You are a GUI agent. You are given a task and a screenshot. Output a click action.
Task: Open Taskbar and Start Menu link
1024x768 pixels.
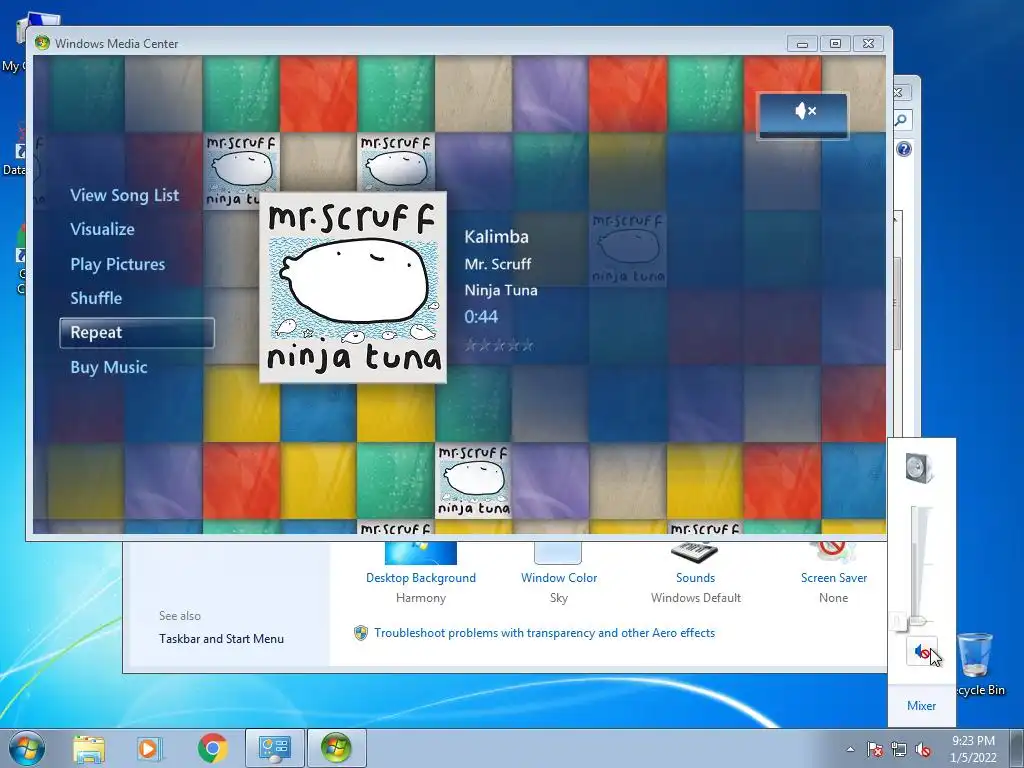pyautogui.click(x=221, y=639)
